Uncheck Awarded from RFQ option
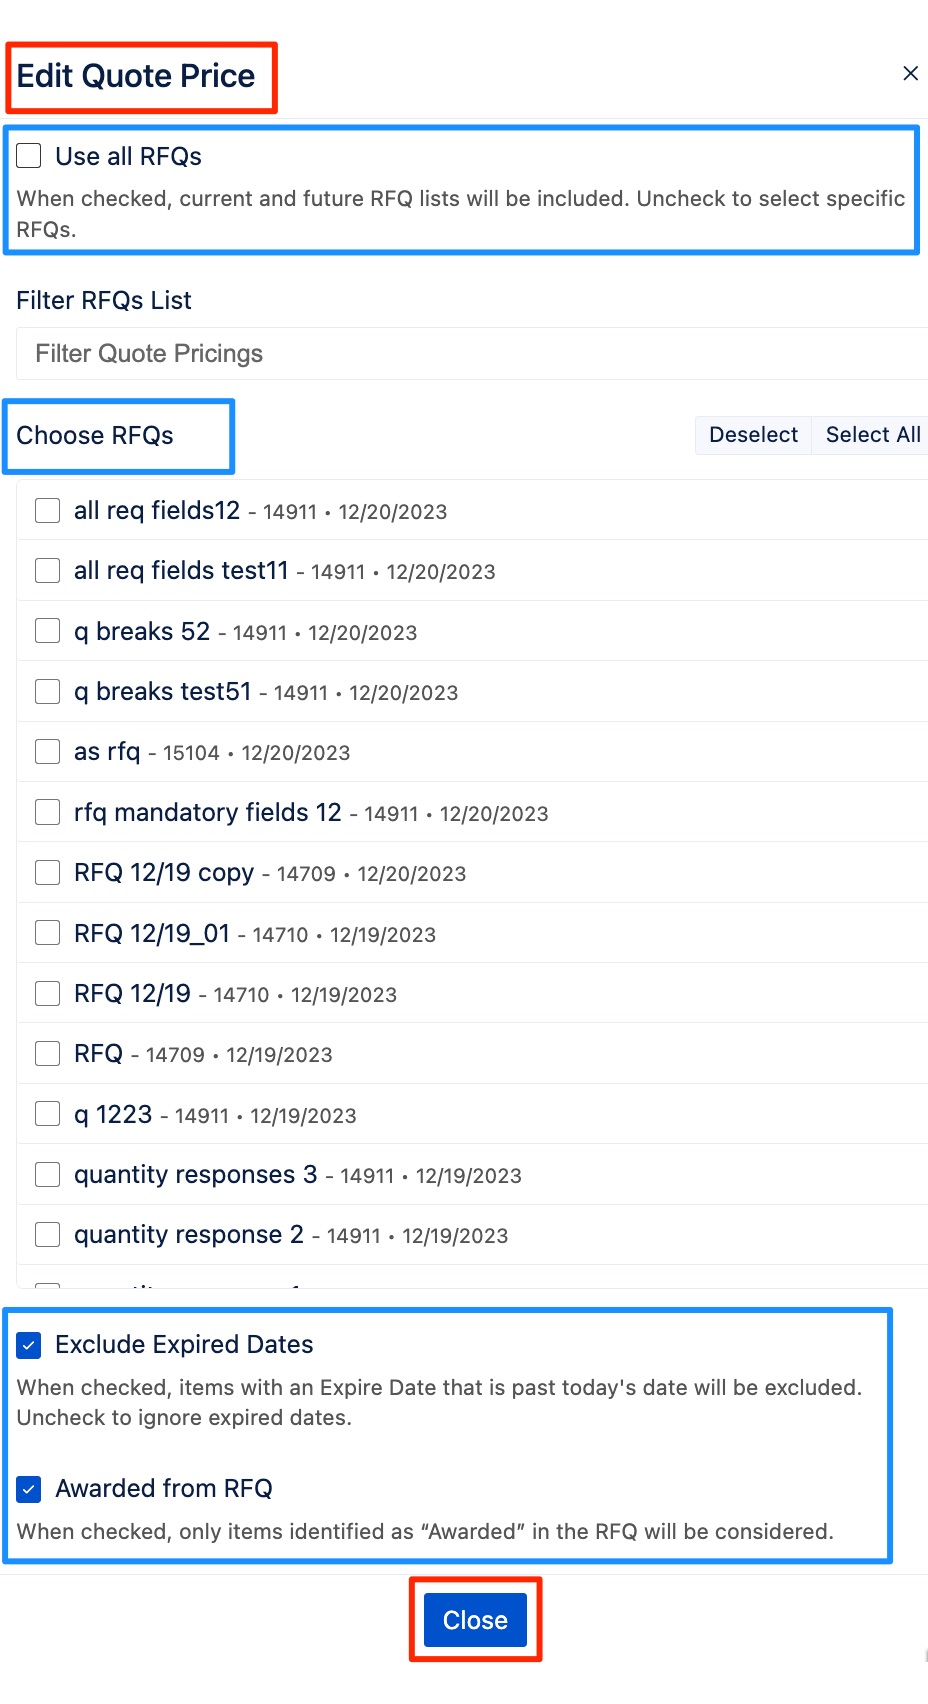The width and height of the screenshot is (928, 1704). pos(29,1489)
